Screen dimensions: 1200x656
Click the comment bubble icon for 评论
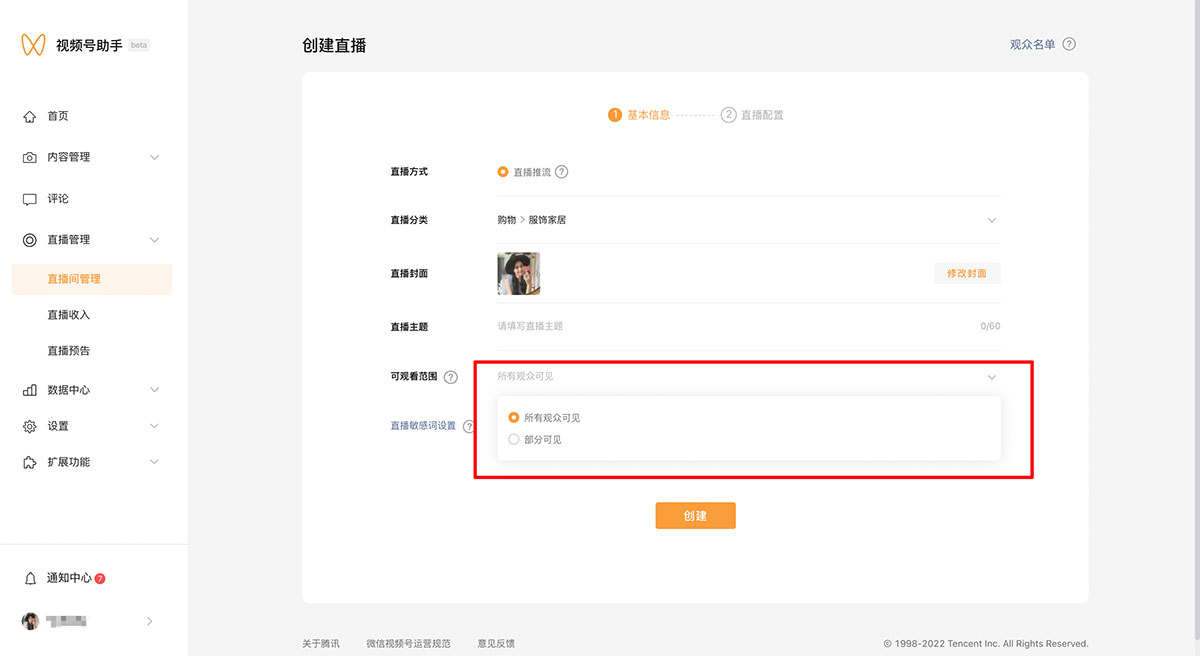pyautogui.click(x=30, y=199)
